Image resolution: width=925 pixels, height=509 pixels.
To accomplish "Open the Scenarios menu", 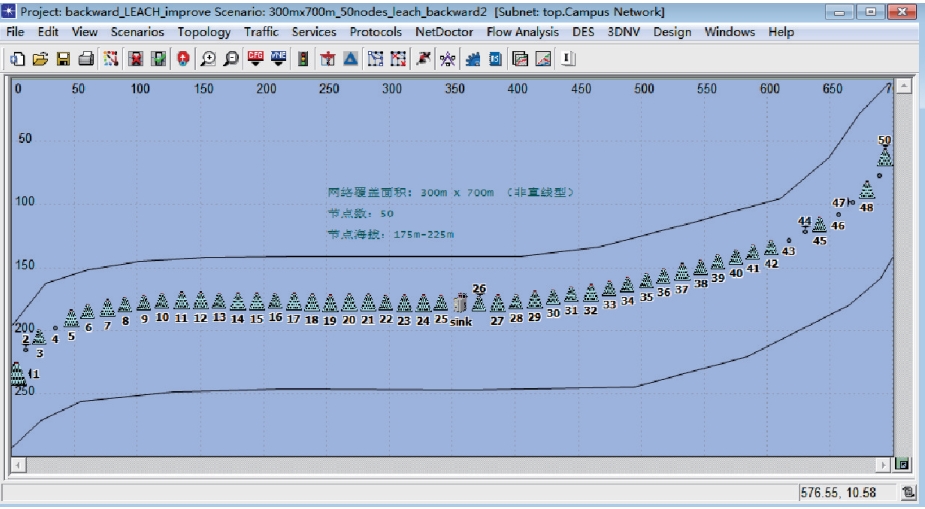I will point(137,32).
